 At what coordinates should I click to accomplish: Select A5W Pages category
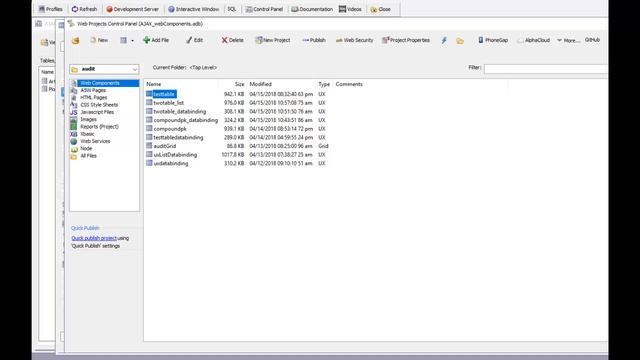(93, 90)
